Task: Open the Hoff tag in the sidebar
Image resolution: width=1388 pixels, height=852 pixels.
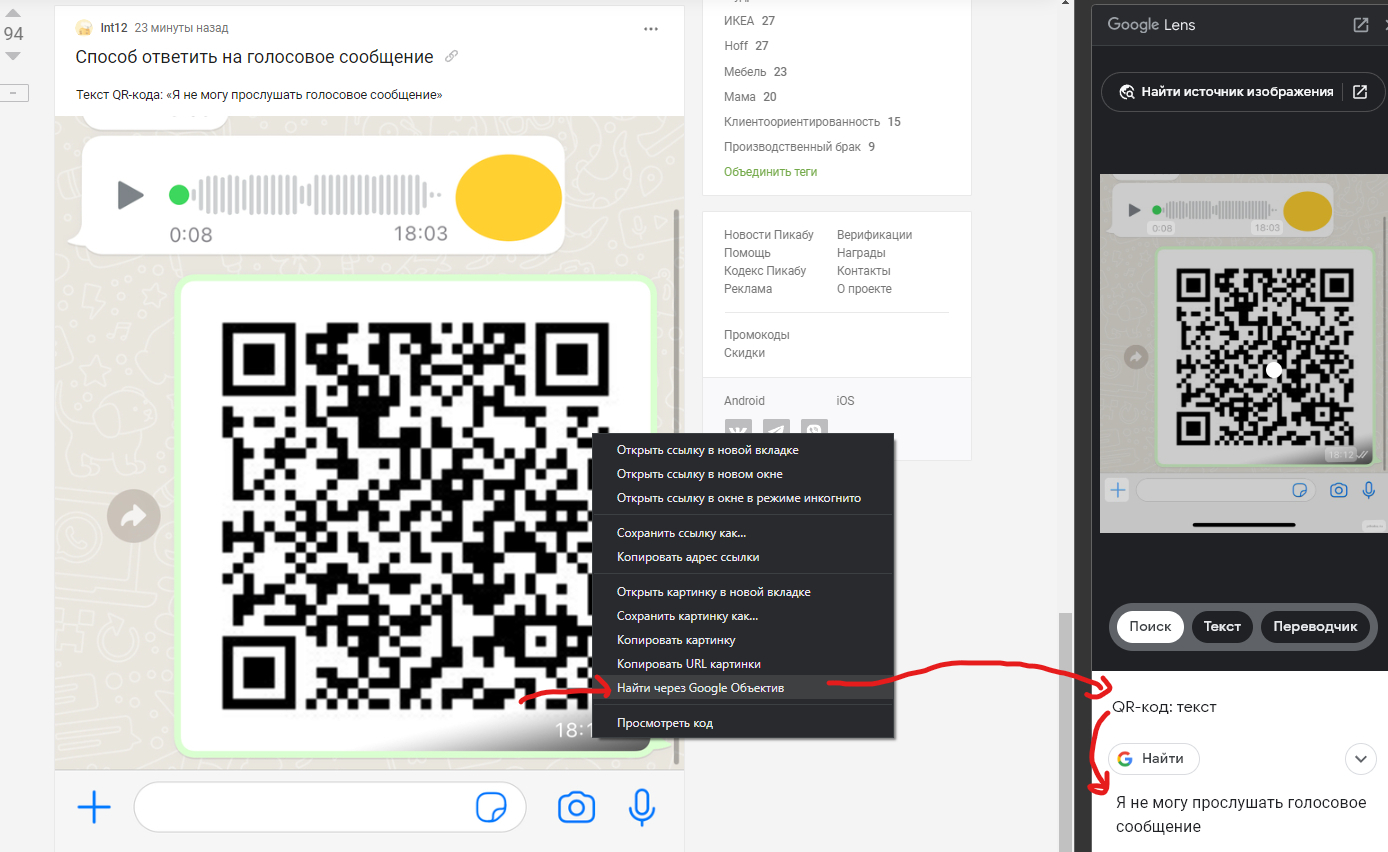Action: (736, 46)
